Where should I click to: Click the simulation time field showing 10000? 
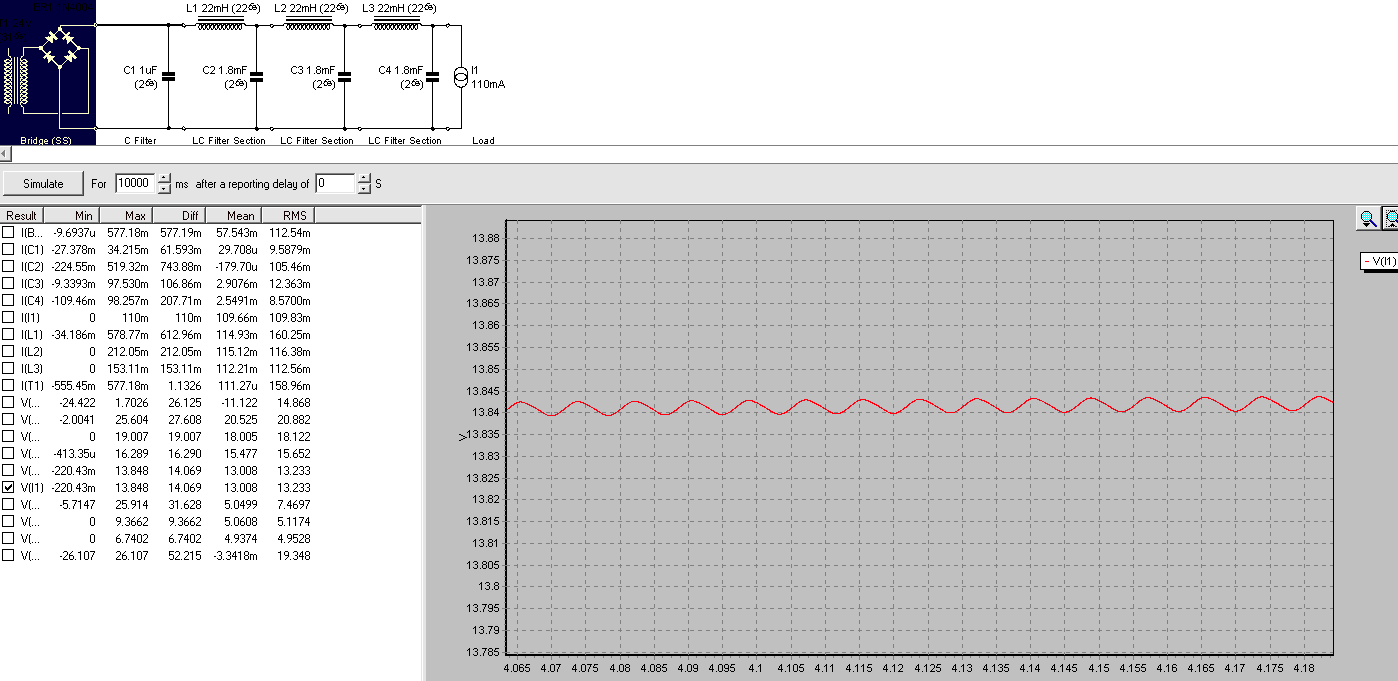135,183
